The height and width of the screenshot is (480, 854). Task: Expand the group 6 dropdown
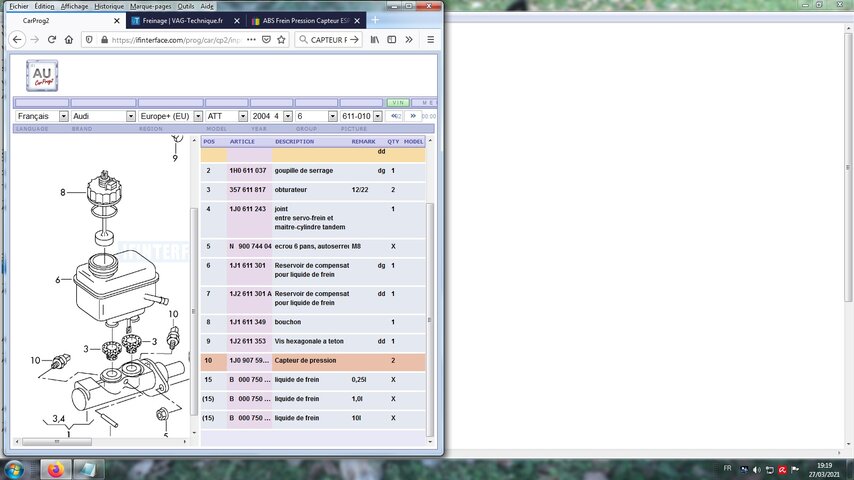pos(332,116)
